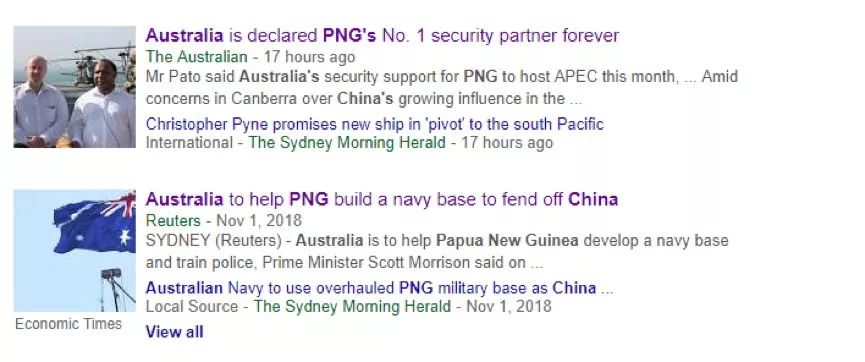Click 'The Australian' source name
The width and height of the screenshot is (865, 362).
click(196, 57)
